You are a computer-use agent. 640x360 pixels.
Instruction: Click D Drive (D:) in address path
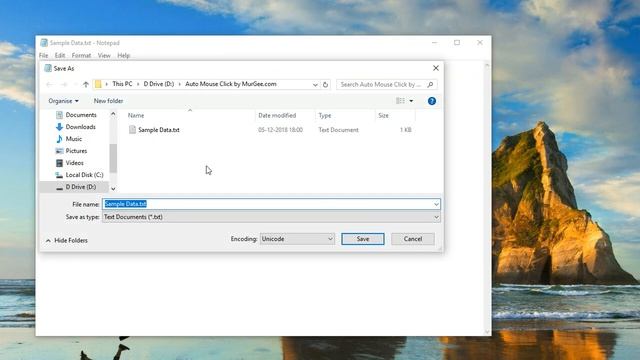[159, 84]
